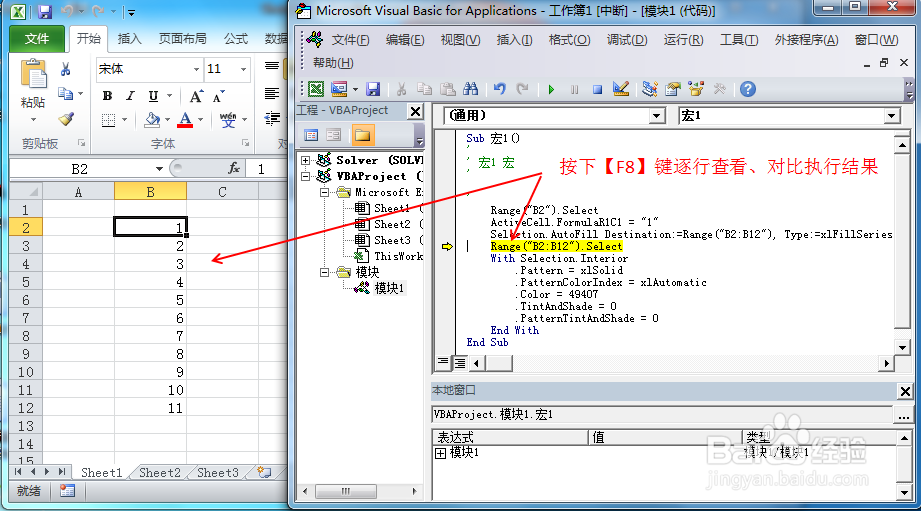The width and height of the screenshot is (921, 511).
Task: Close the 本地窗口 locals panel
Action: tap(905, 391)
